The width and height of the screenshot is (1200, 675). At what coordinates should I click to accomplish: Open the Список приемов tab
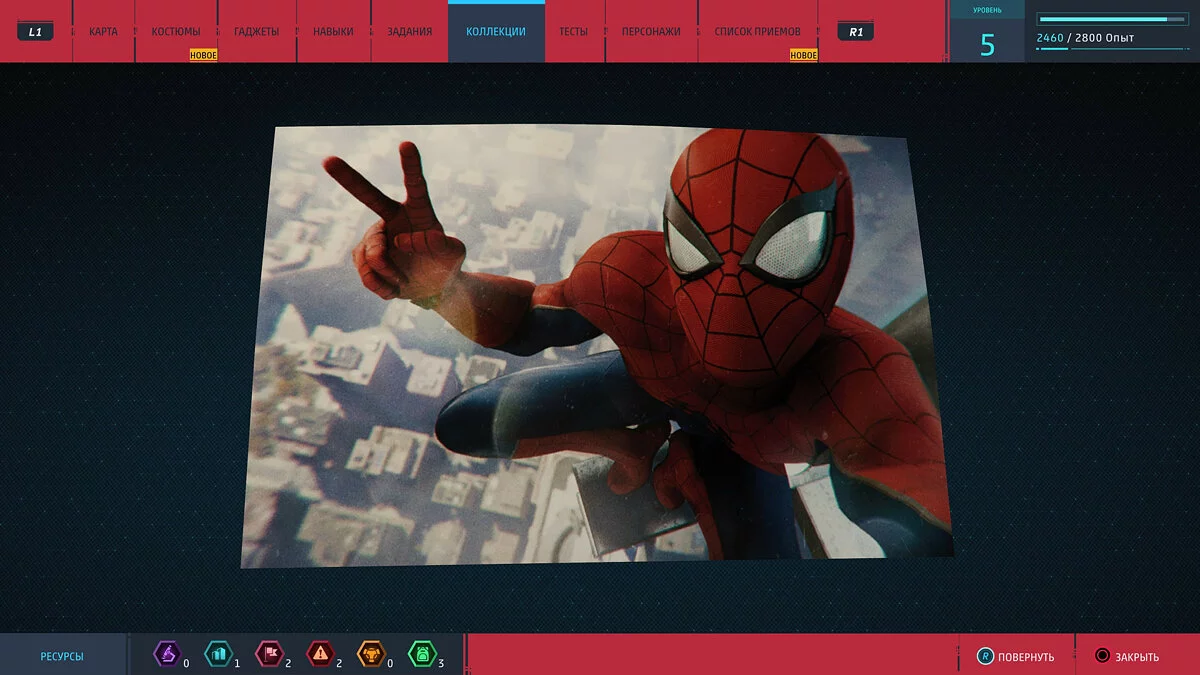pyautogui.click(x=758, y=32)
